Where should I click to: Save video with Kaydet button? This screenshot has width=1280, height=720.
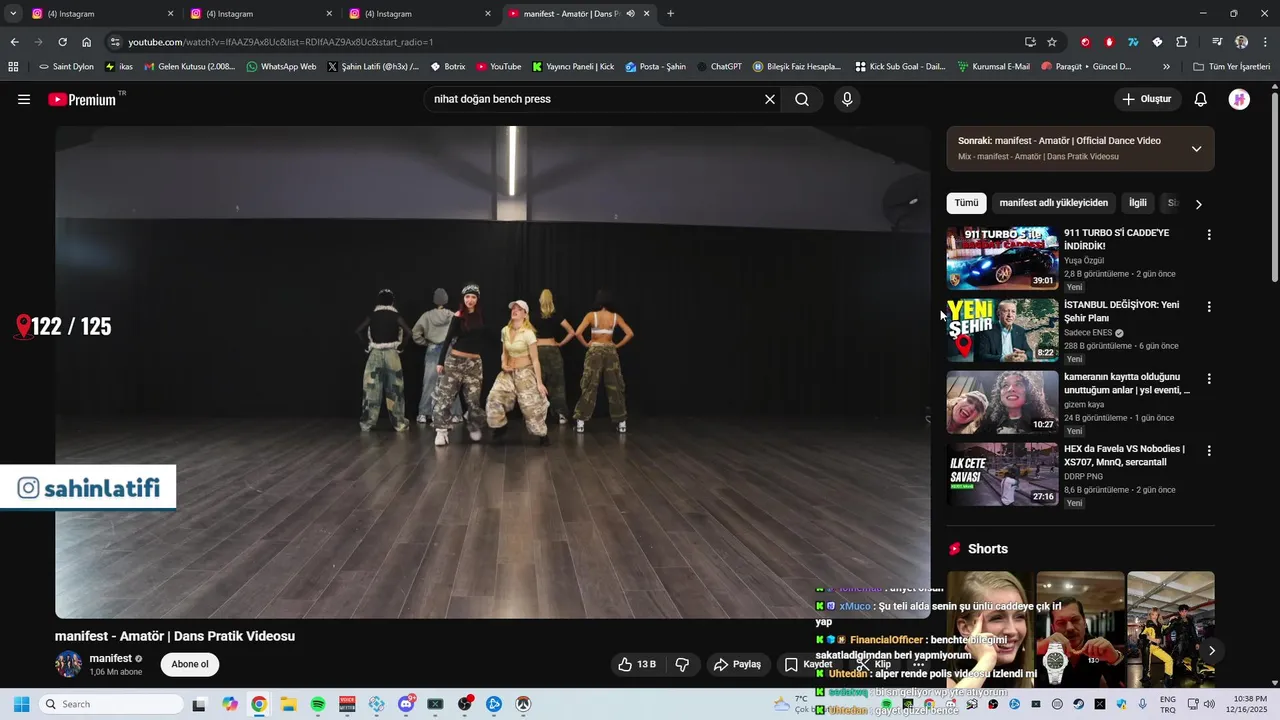808,664
